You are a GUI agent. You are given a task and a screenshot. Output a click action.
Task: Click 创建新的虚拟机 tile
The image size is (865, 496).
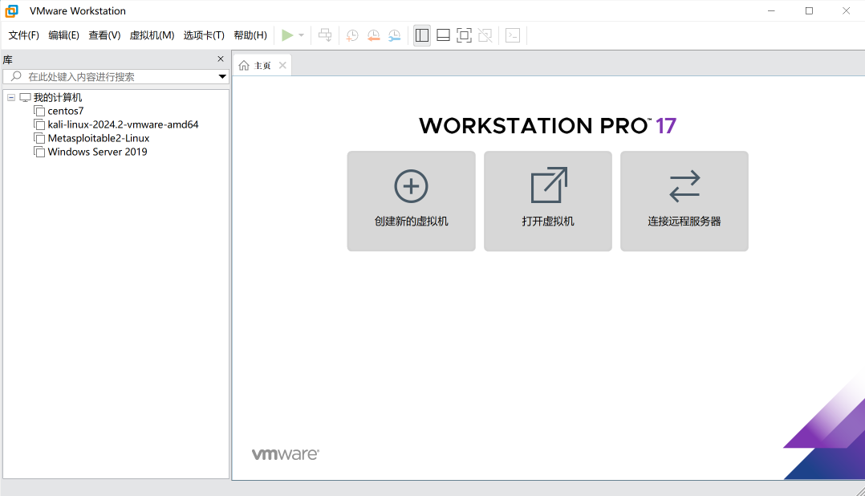click(x=411, y=201)
